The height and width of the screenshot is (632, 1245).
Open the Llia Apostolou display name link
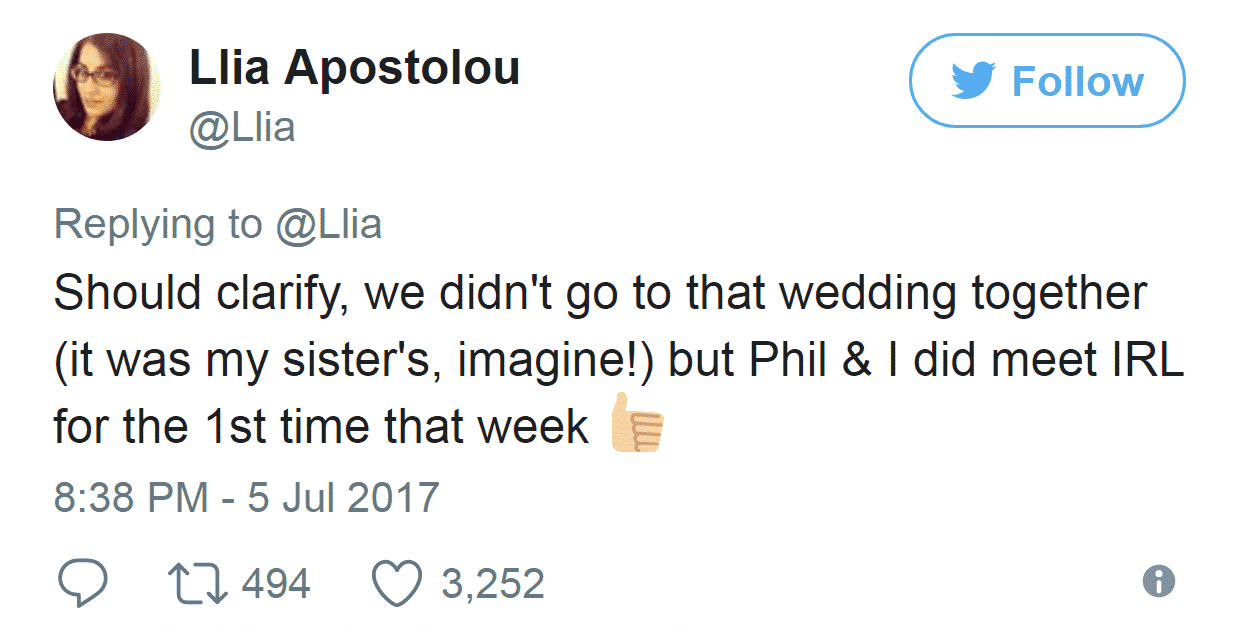354,69
